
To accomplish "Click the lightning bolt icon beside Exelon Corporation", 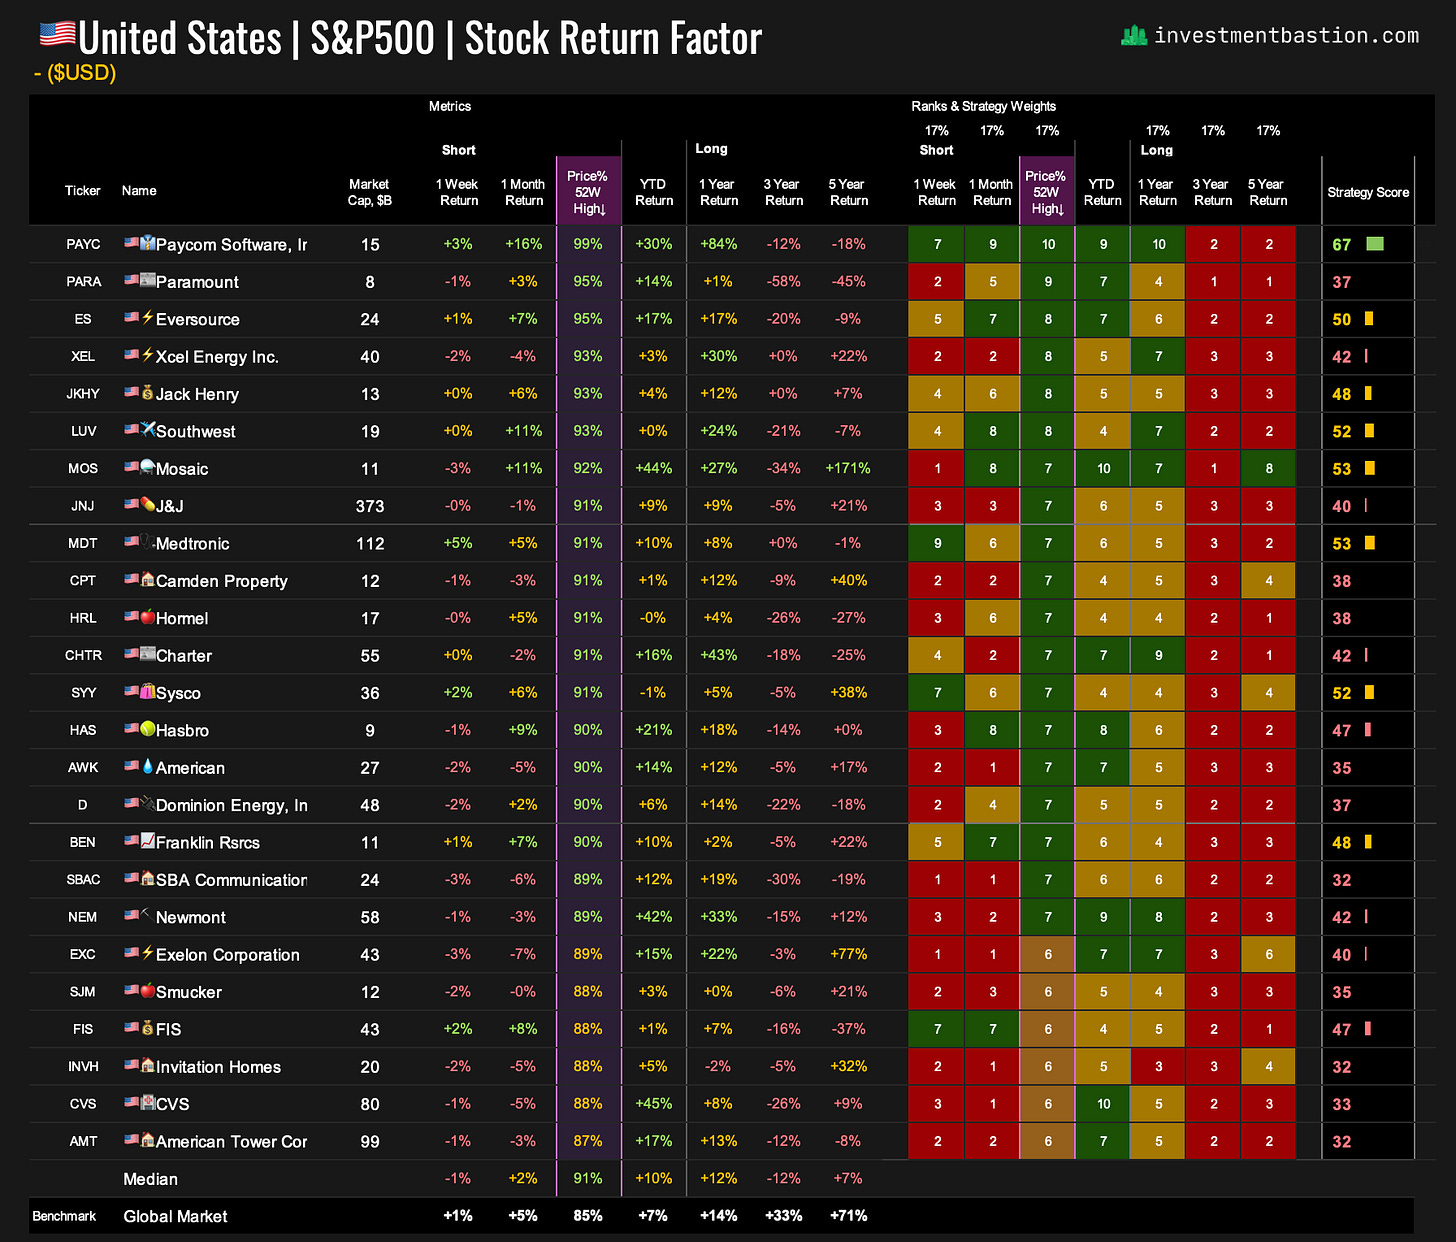I will tap(148, 952).
